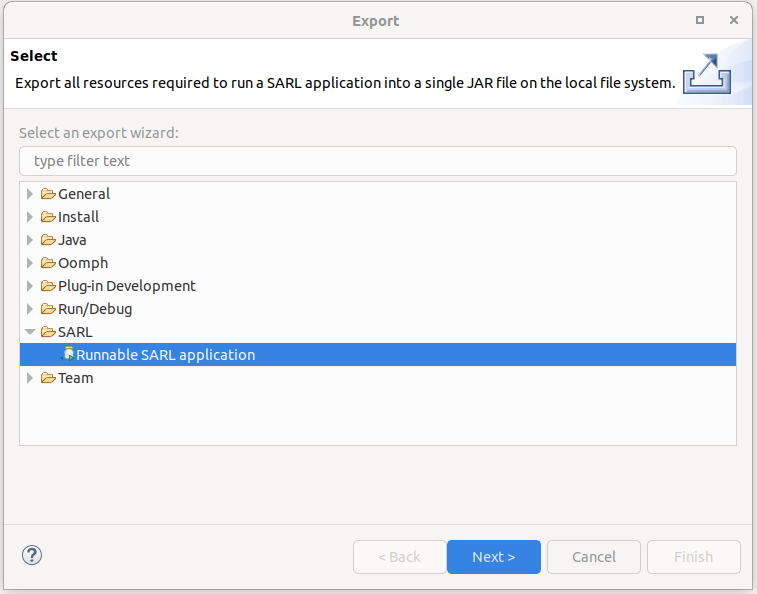Click the disabled Back button
This screenshot has height=594, width=757.
click(x=399, y=557)
